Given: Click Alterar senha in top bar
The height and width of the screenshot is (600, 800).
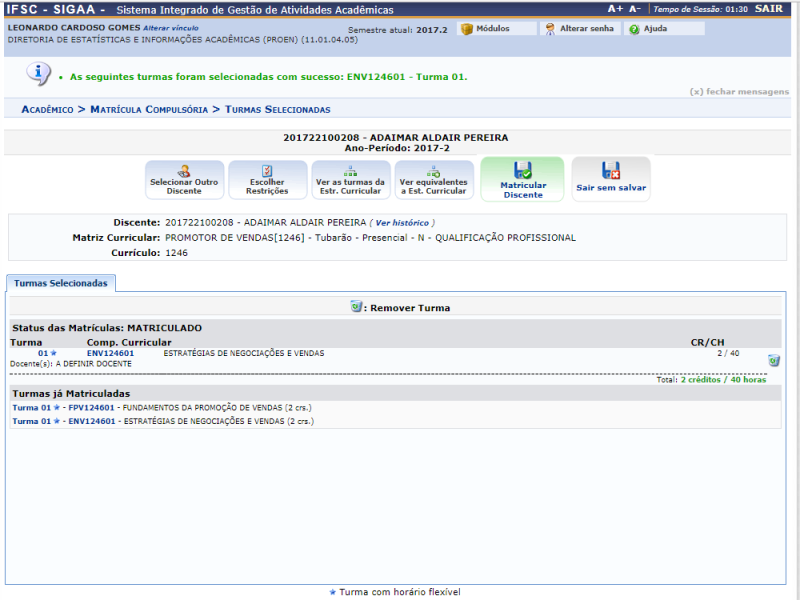Looking at the screenshot, I should tap(579, 29).
